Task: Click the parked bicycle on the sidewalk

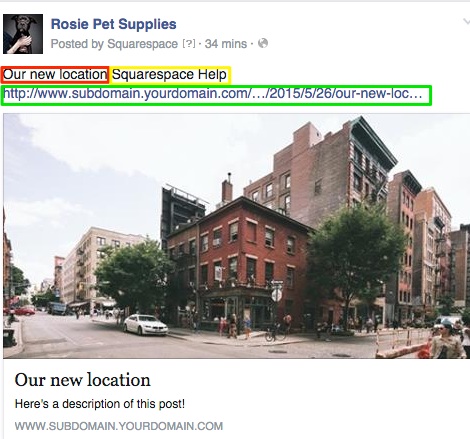Action: (275, 333)
